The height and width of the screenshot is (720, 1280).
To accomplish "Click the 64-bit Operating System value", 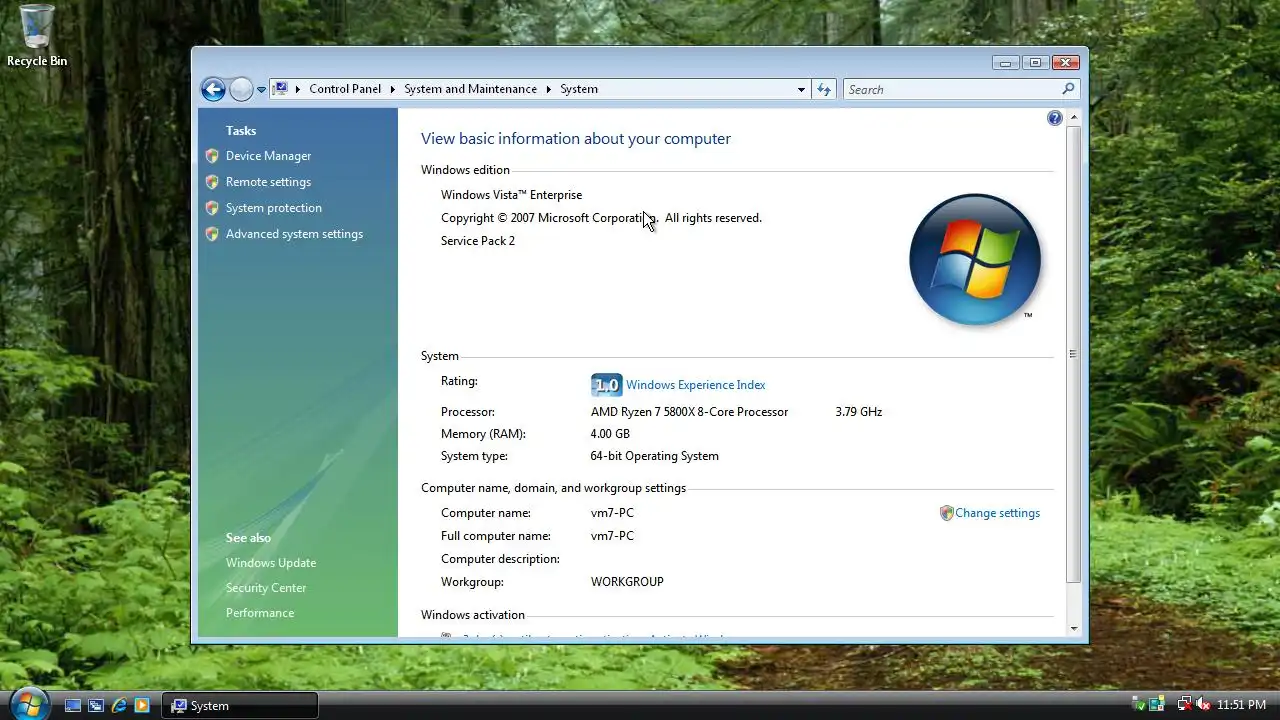I will point(654,456).
